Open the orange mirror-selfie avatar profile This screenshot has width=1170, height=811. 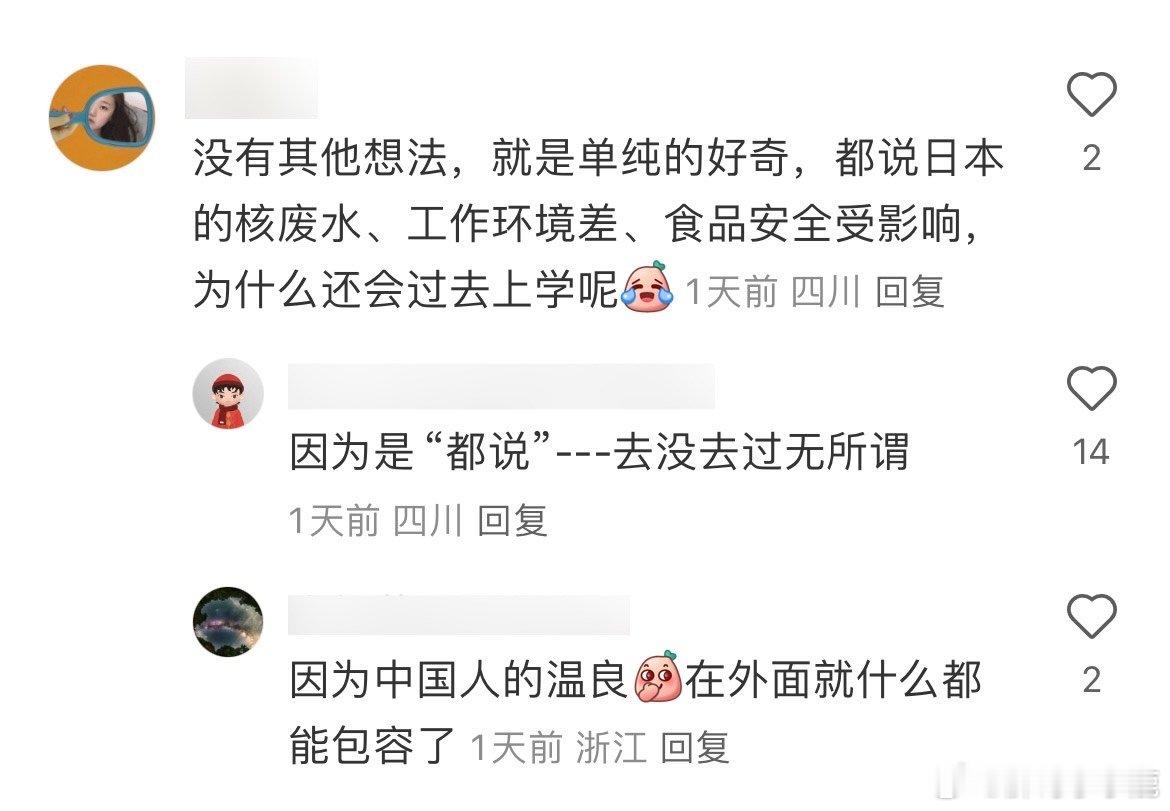(102, 118)
